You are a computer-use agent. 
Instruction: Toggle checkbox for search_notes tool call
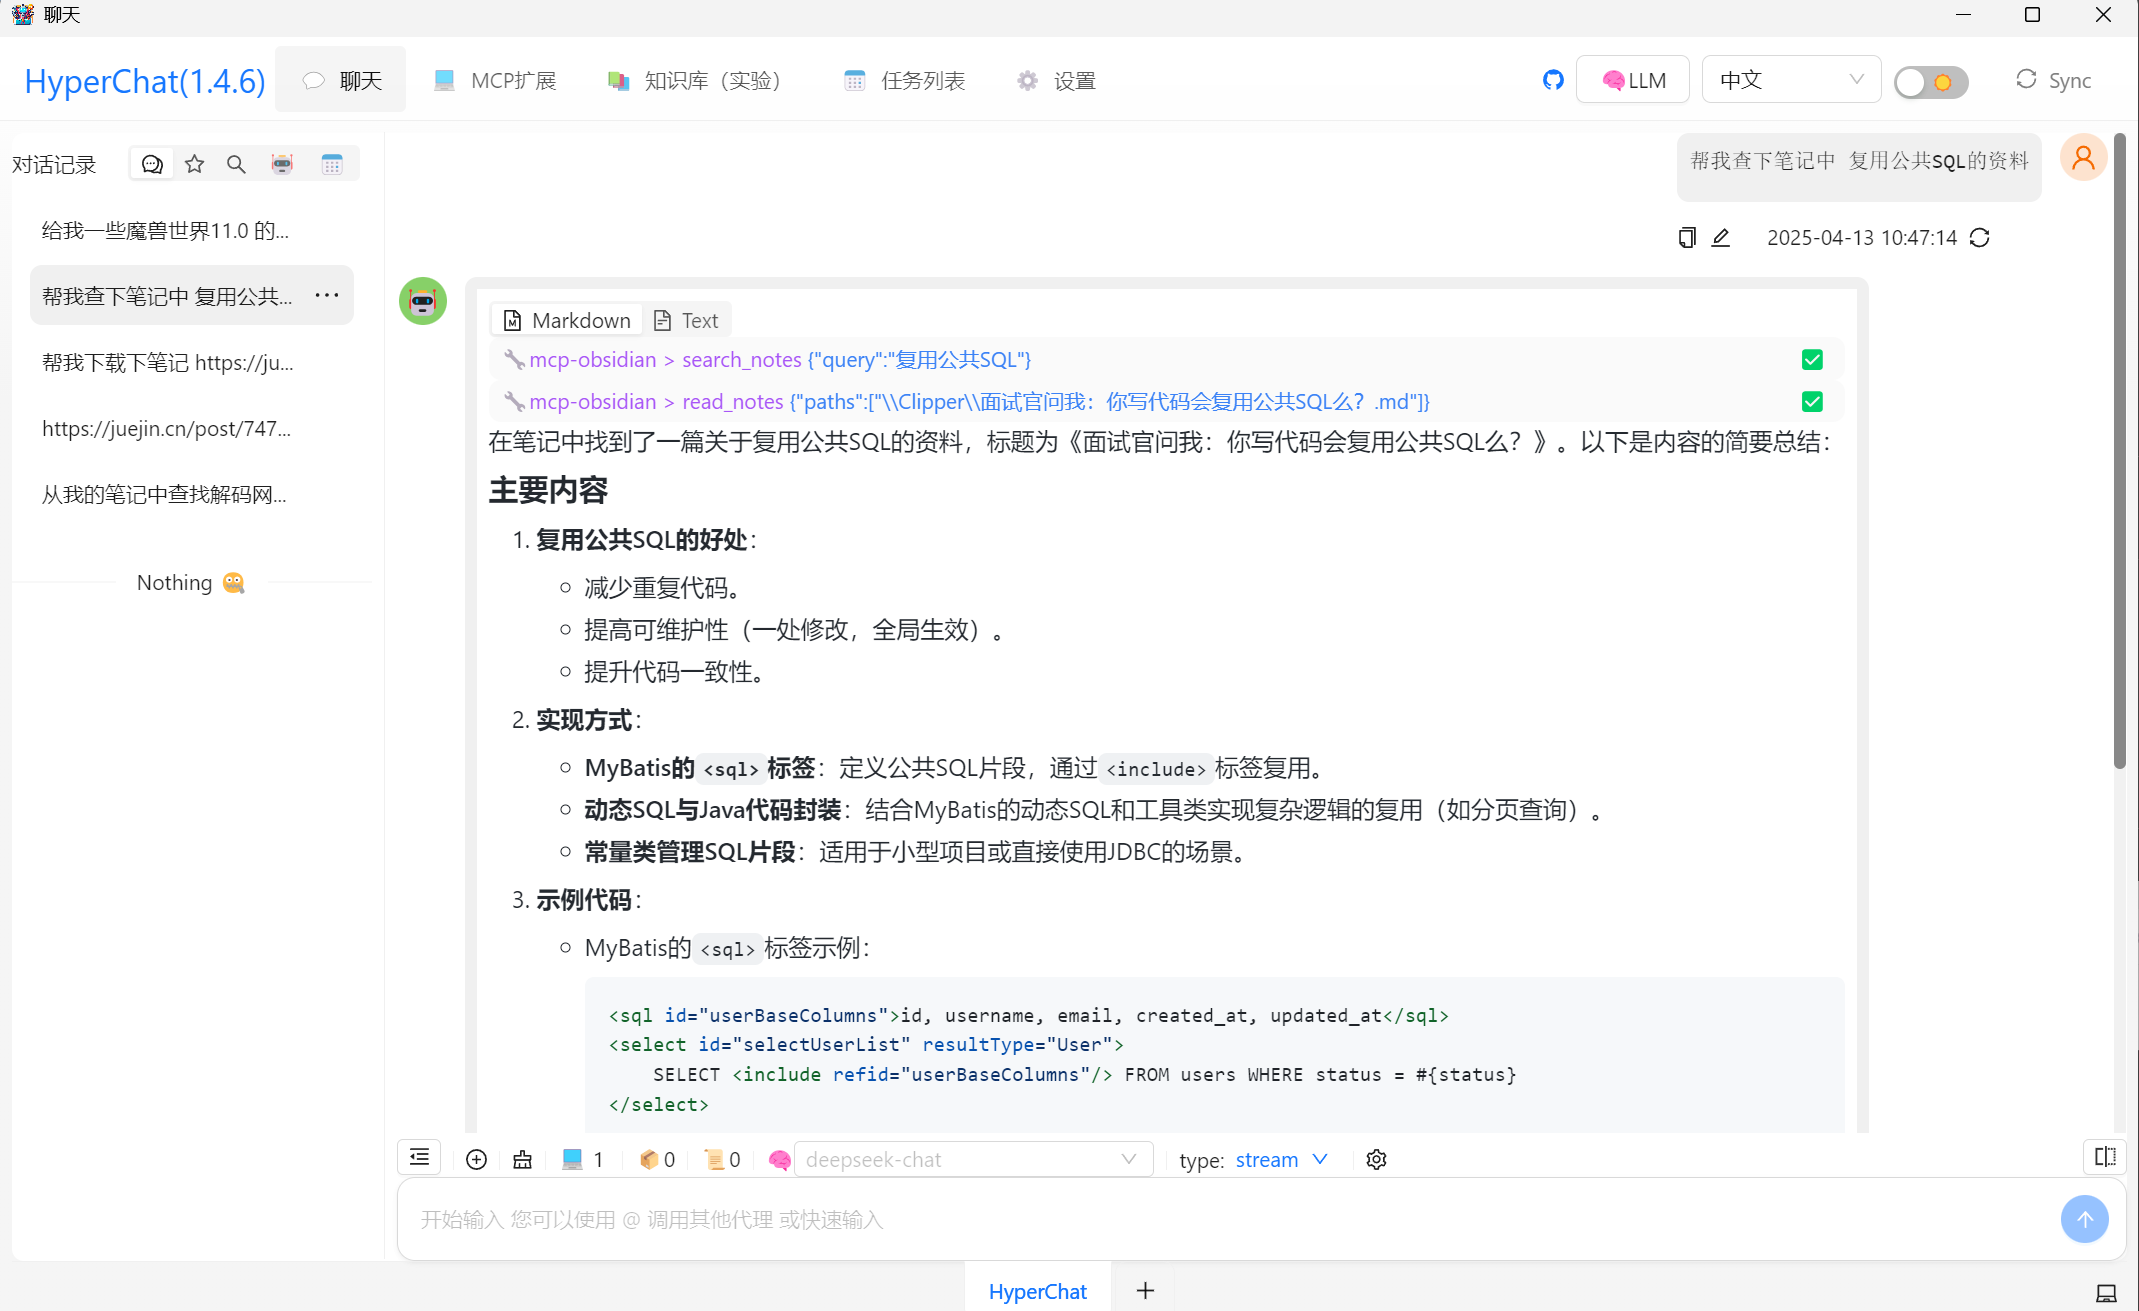1812,360
